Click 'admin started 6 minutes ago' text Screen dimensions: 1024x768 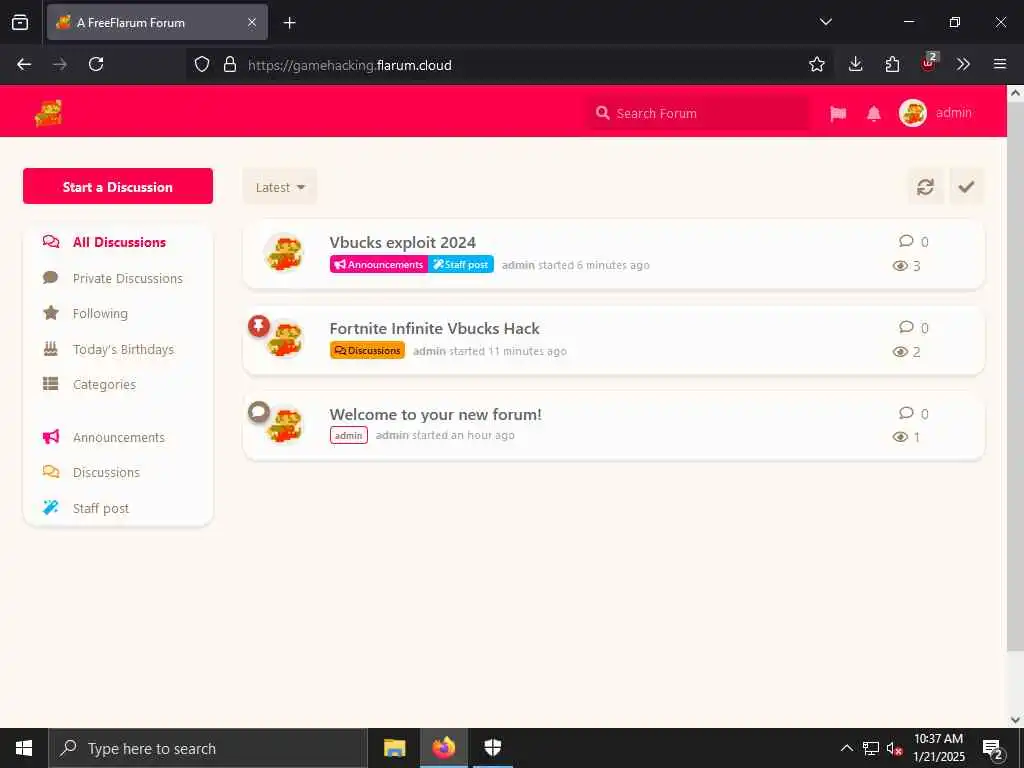point(575,265)
